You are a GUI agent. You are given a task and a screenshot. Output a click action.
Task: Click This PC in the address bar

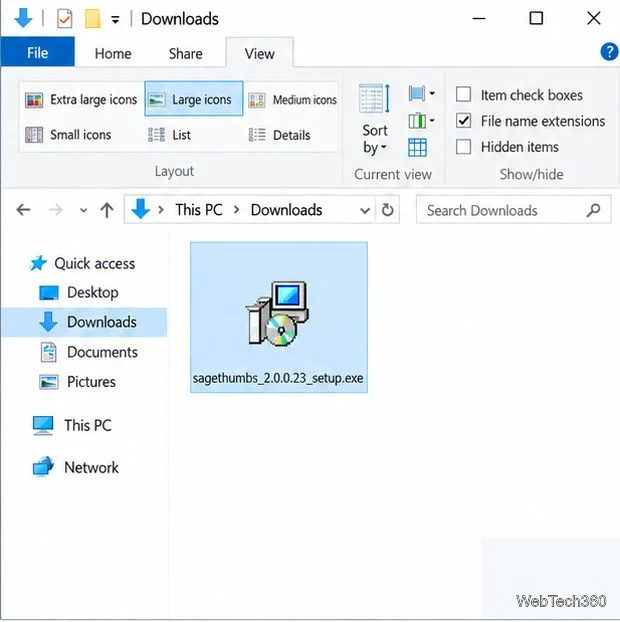(x=199, y=209)
